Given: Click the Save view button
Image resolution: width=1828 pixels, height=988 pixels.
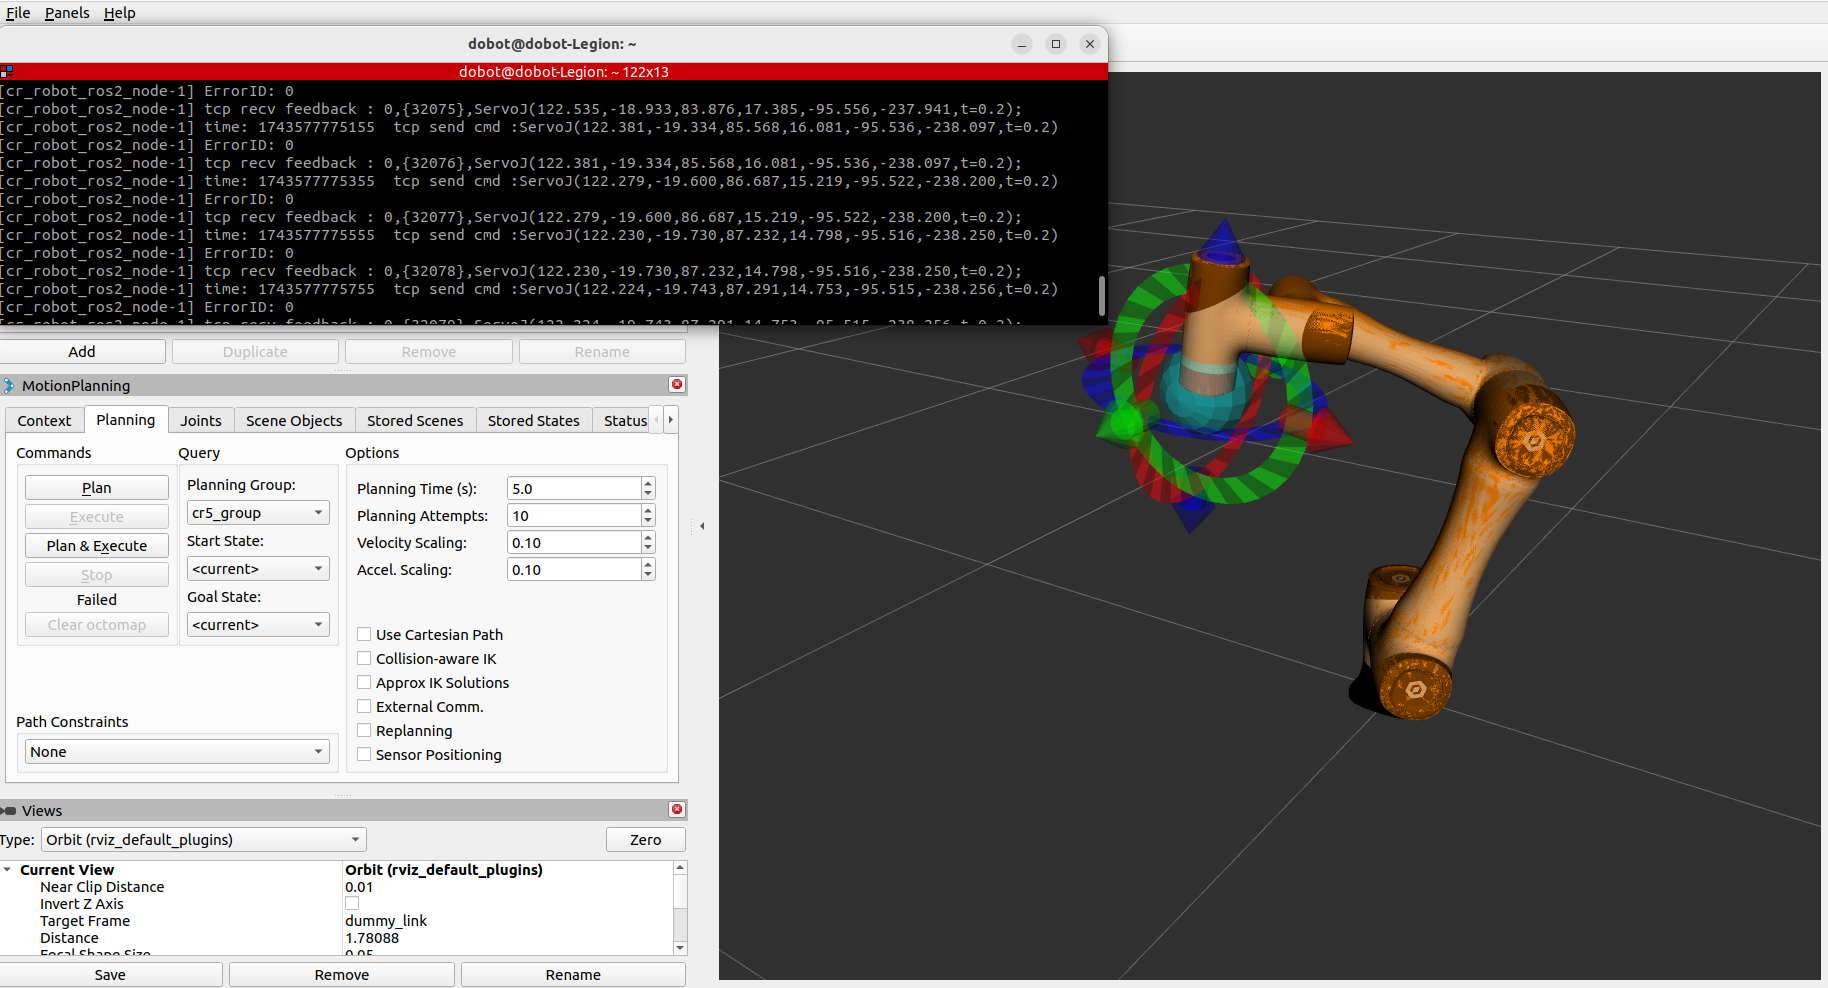Looking at the screenshot, I should [110, 975].
